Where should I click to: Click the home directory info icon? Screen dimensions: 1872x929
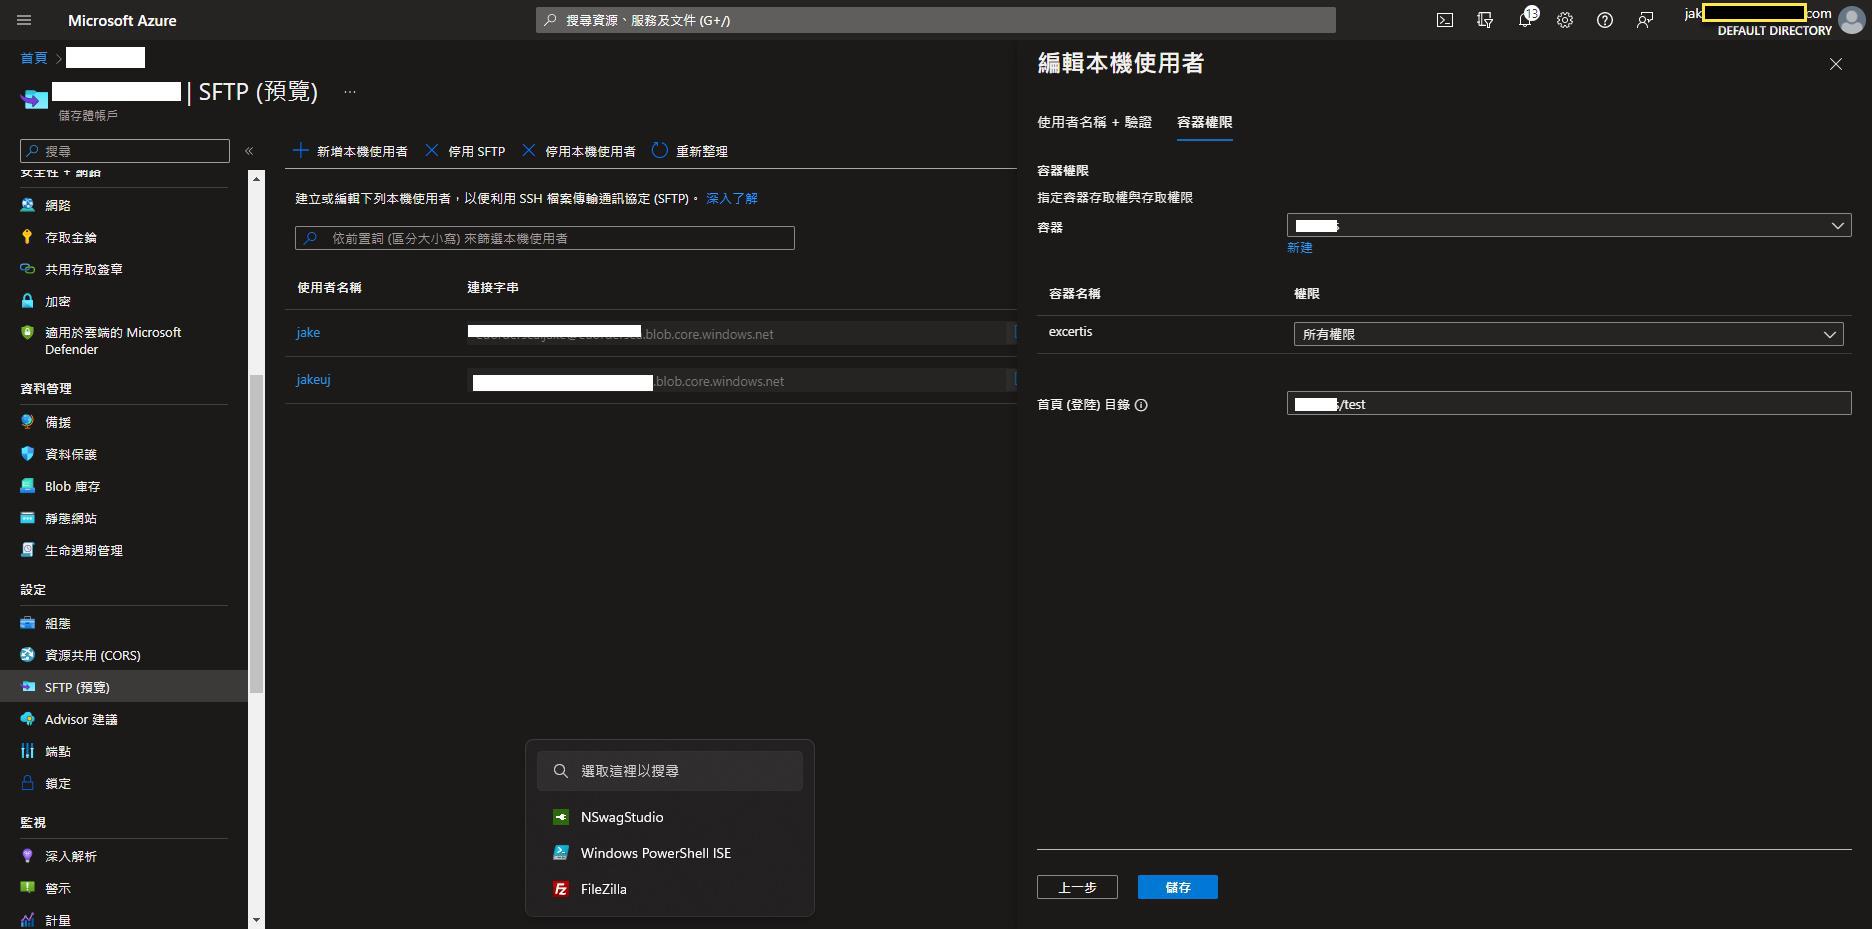point(1141,405)
